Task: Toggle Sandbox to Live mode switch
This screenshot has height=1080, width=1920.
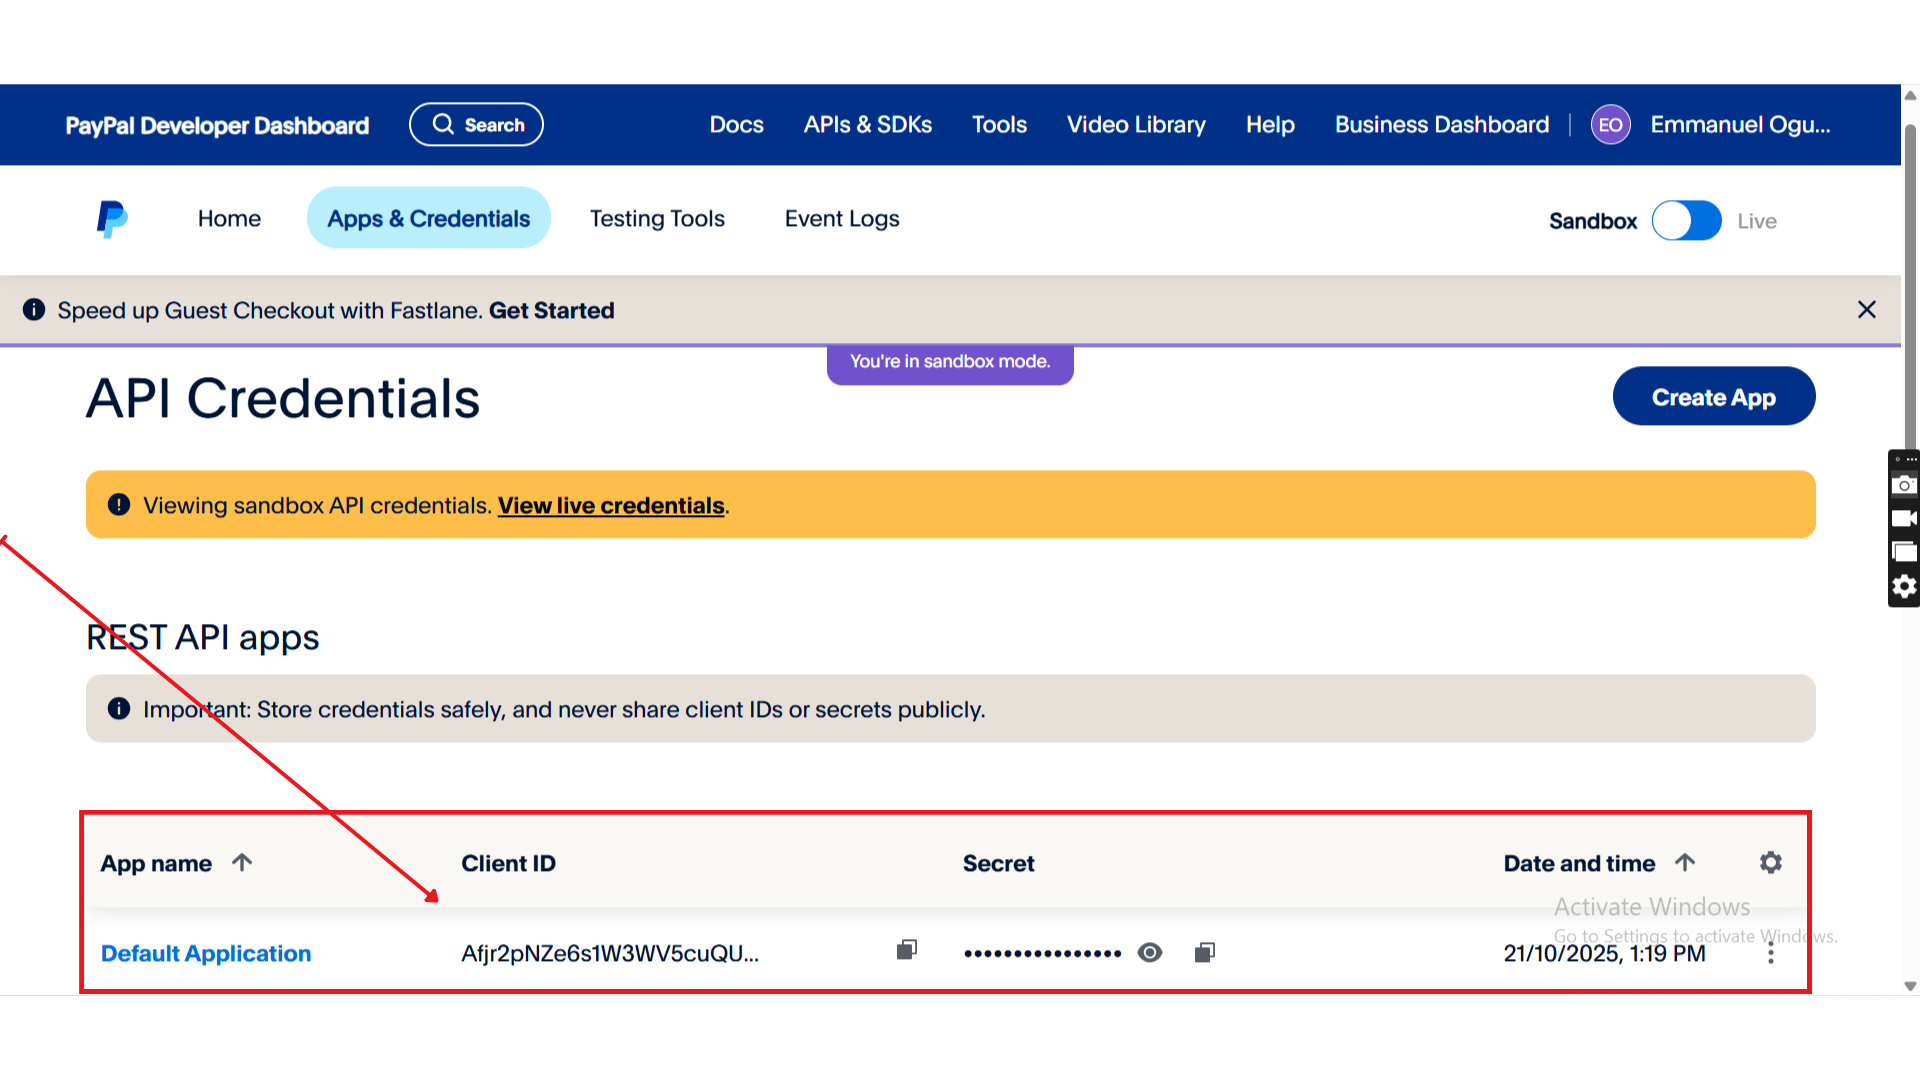Action: coord(1686,221)
